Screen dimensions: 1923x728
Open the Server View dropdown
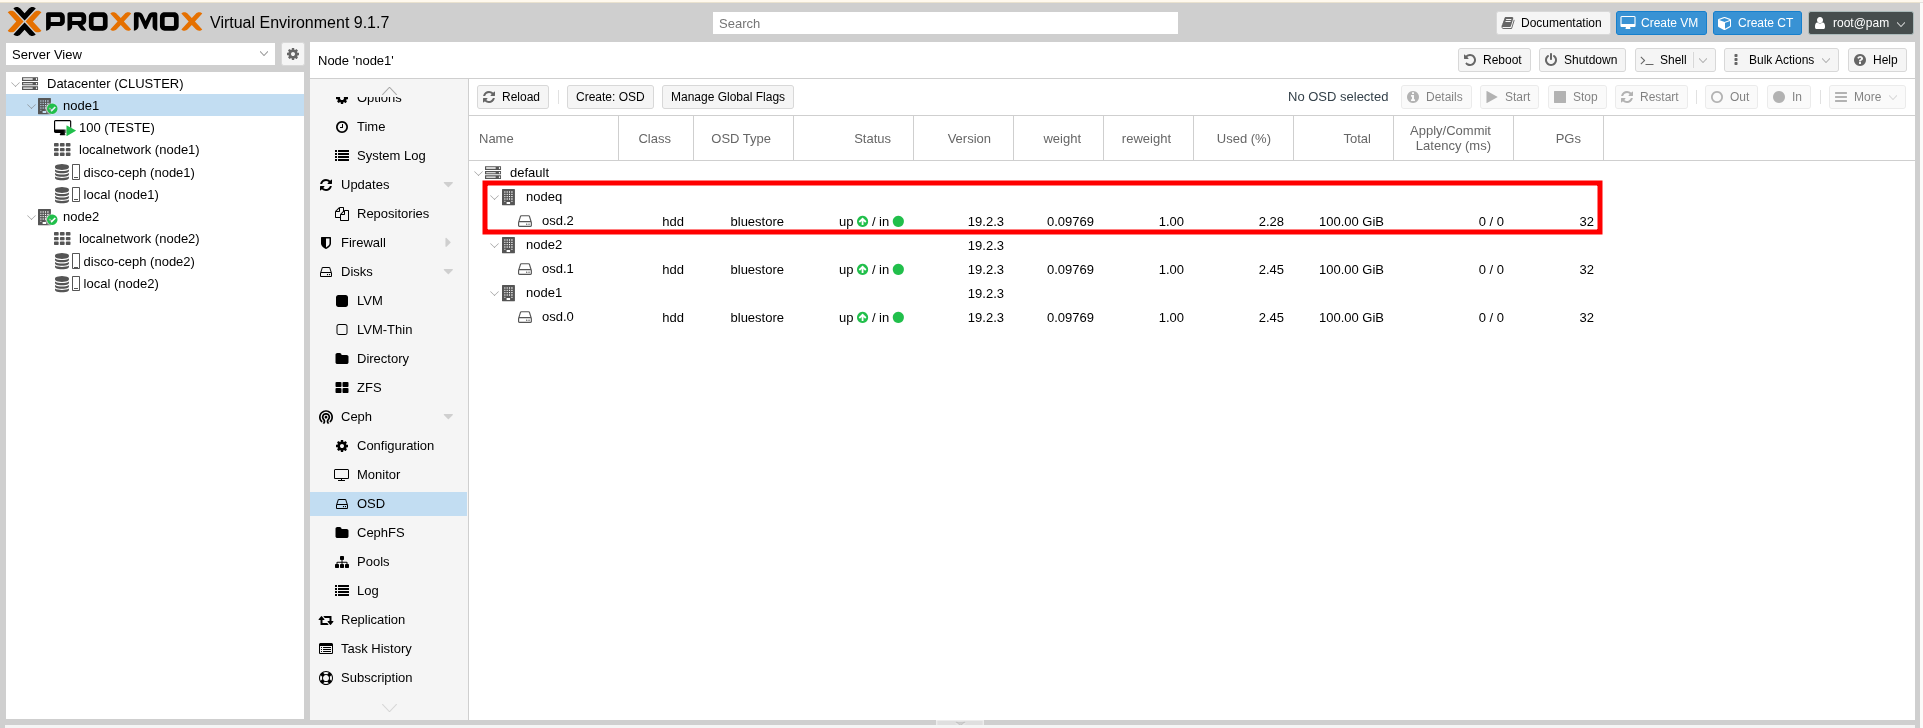click(x=140, y=54)
